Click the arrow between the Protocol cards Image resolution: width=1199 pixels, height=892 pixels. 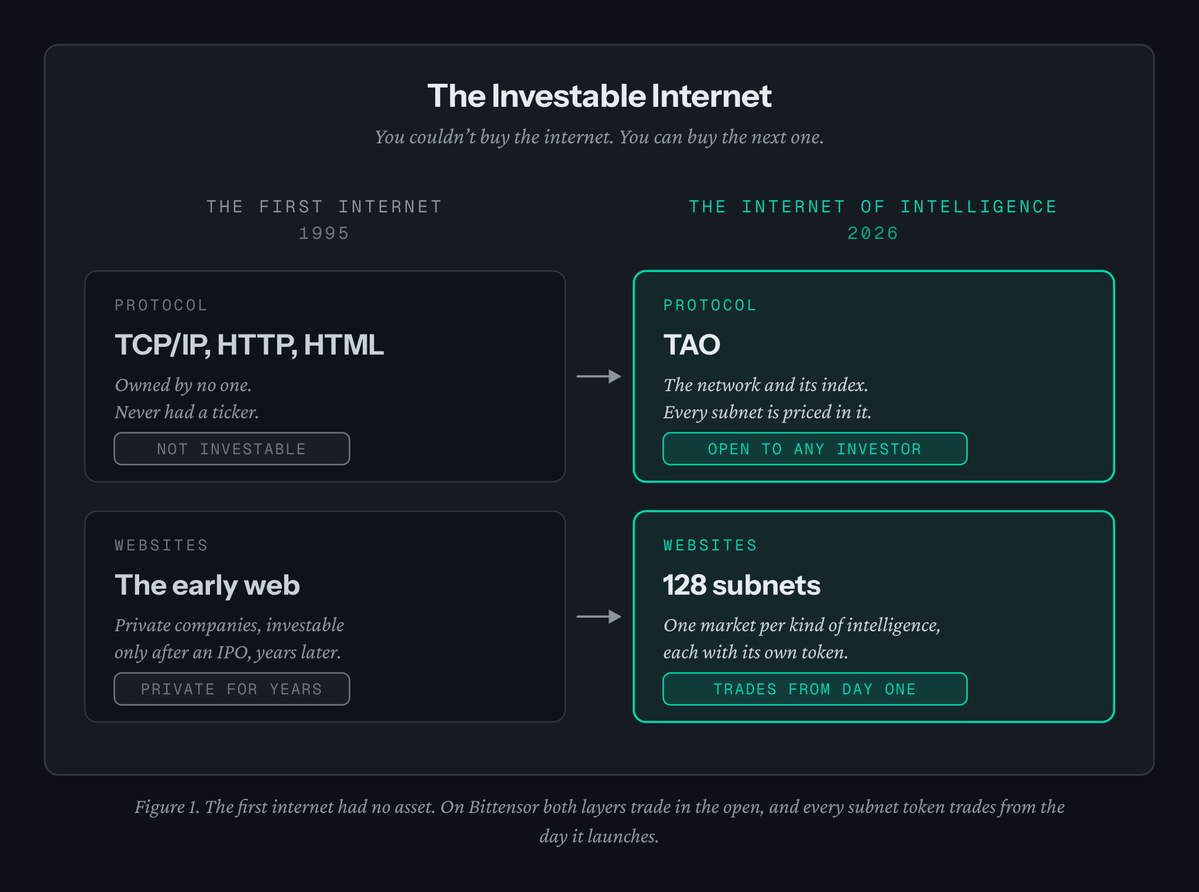coord(599,376)
